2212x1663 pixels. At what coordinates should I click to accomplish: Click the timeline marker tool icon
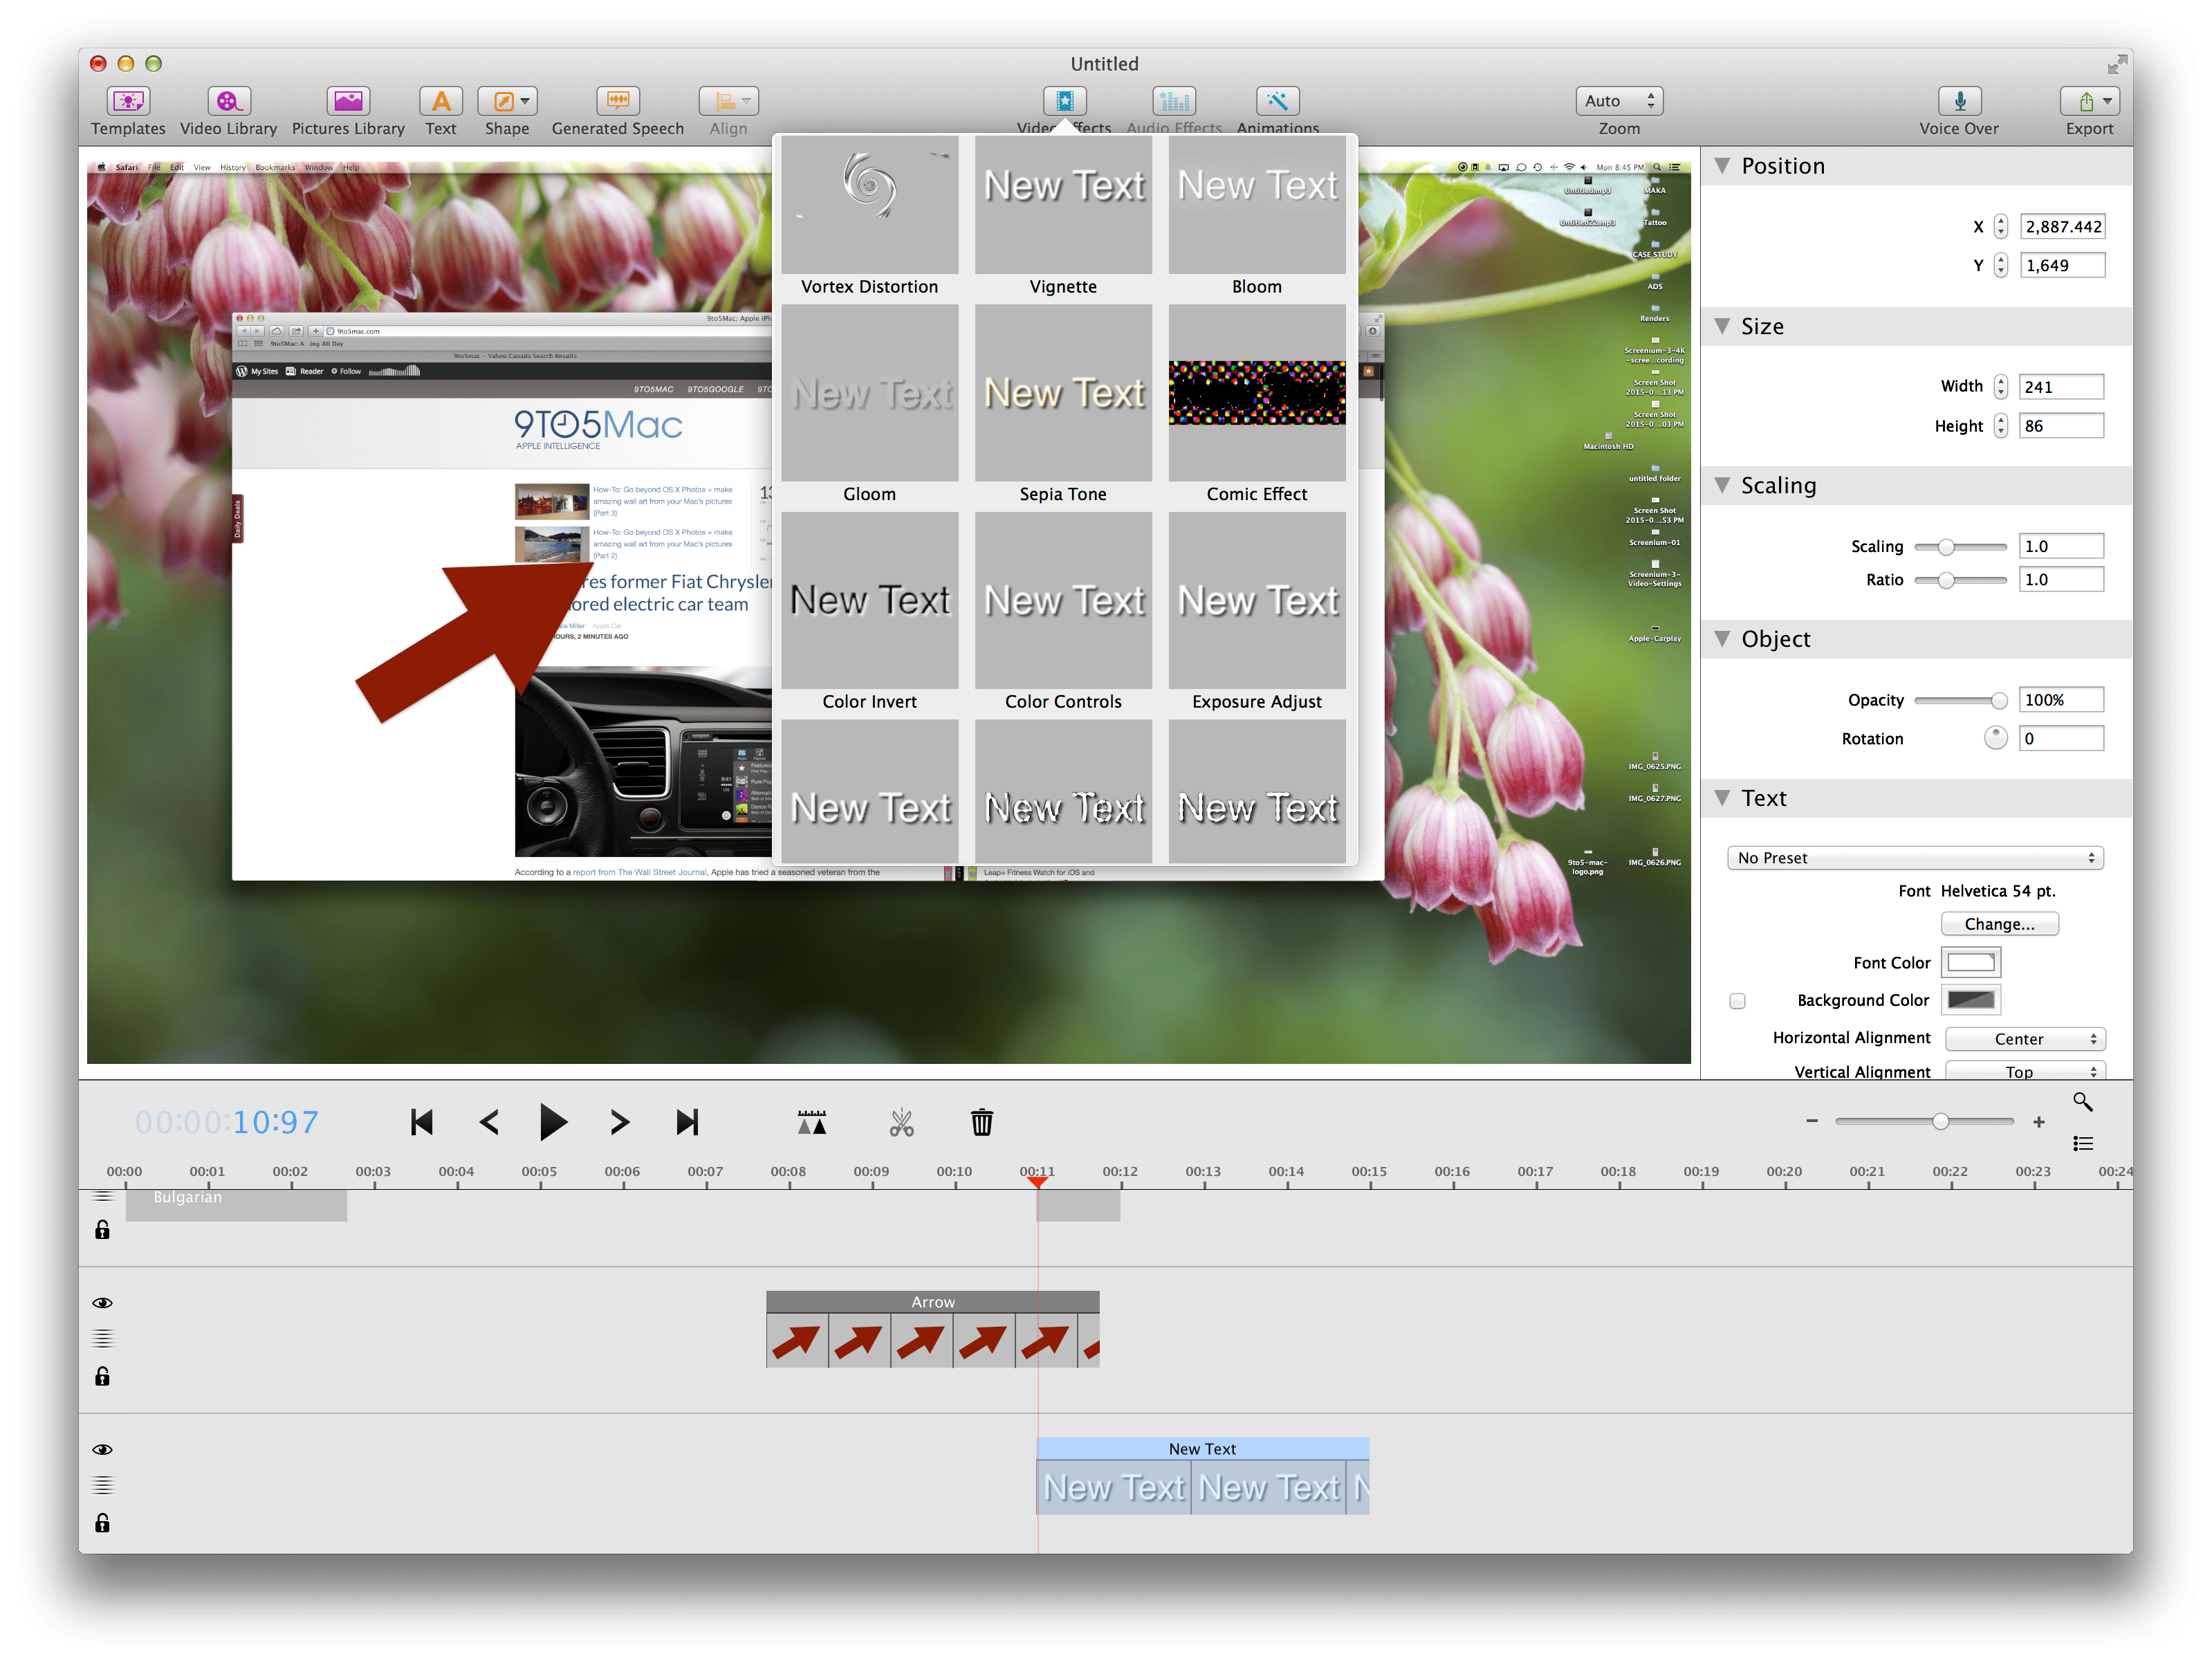(x=812, y=1122)
